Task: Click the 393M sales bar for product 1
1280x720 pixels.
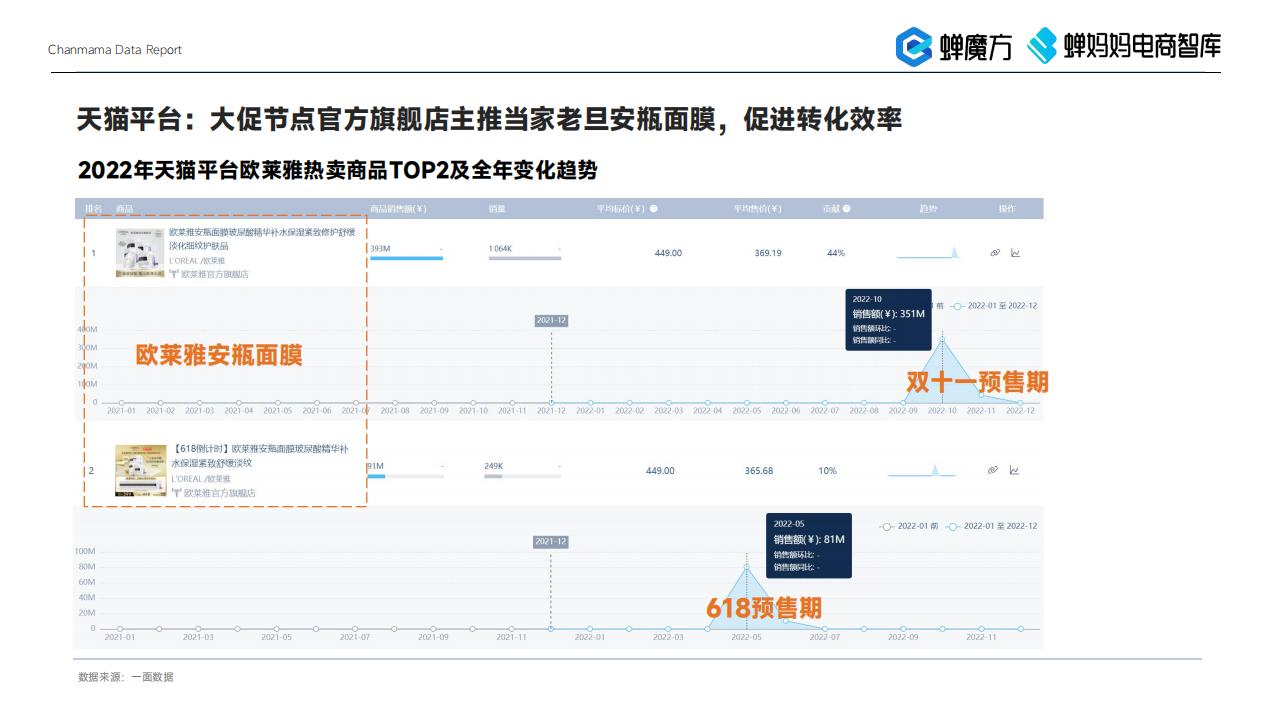Action: coord(406,258)
